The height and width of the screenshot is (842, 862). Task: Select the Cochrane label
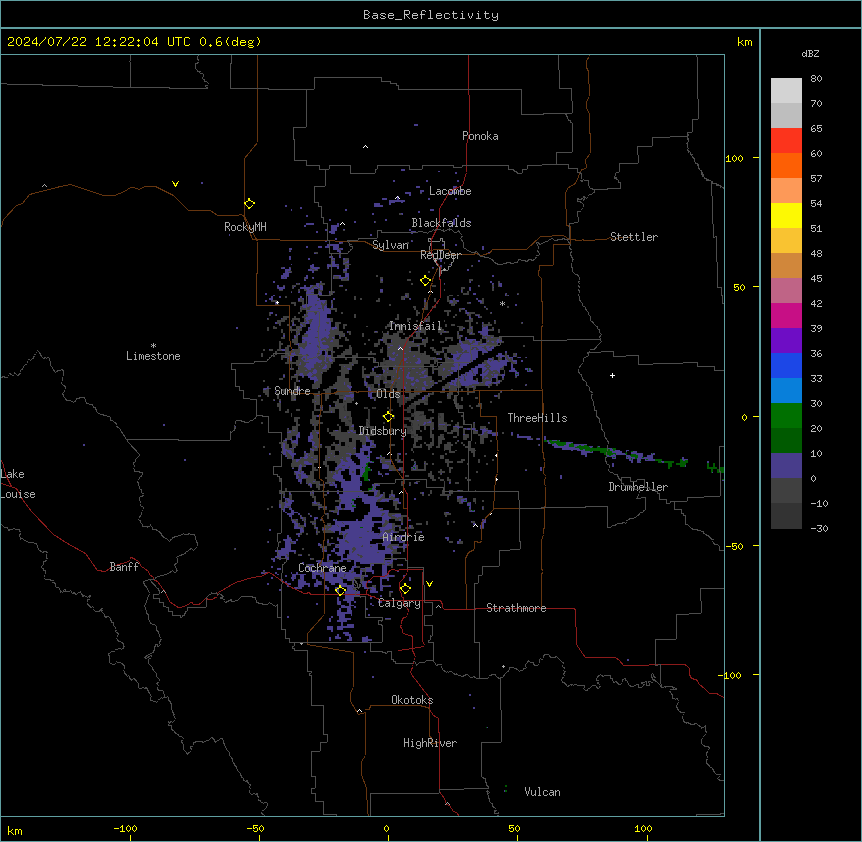322,568
